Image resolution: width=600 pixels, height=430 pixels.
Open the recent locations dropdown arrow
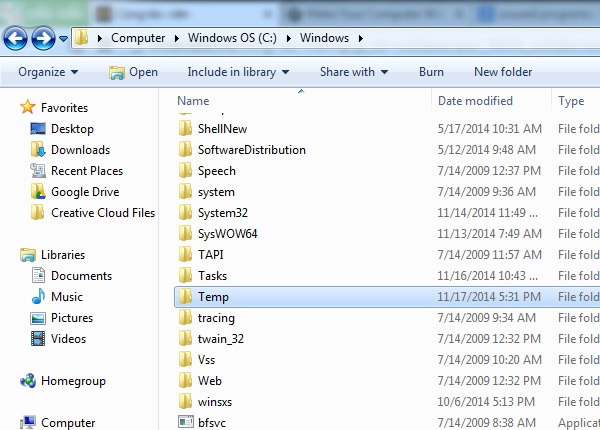click(63, 39)
